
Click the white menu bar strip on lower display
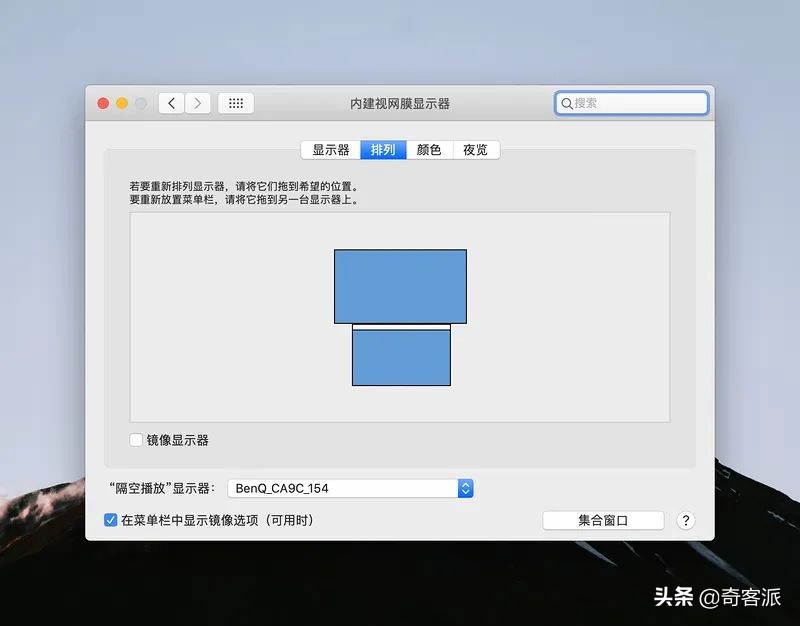point(402,327)
